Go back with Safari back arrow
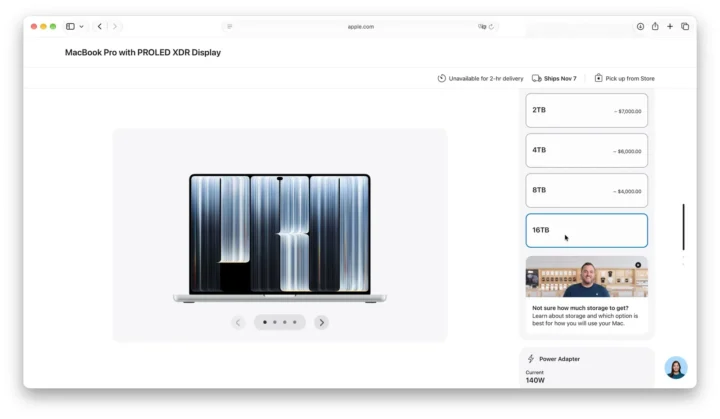 100,27
